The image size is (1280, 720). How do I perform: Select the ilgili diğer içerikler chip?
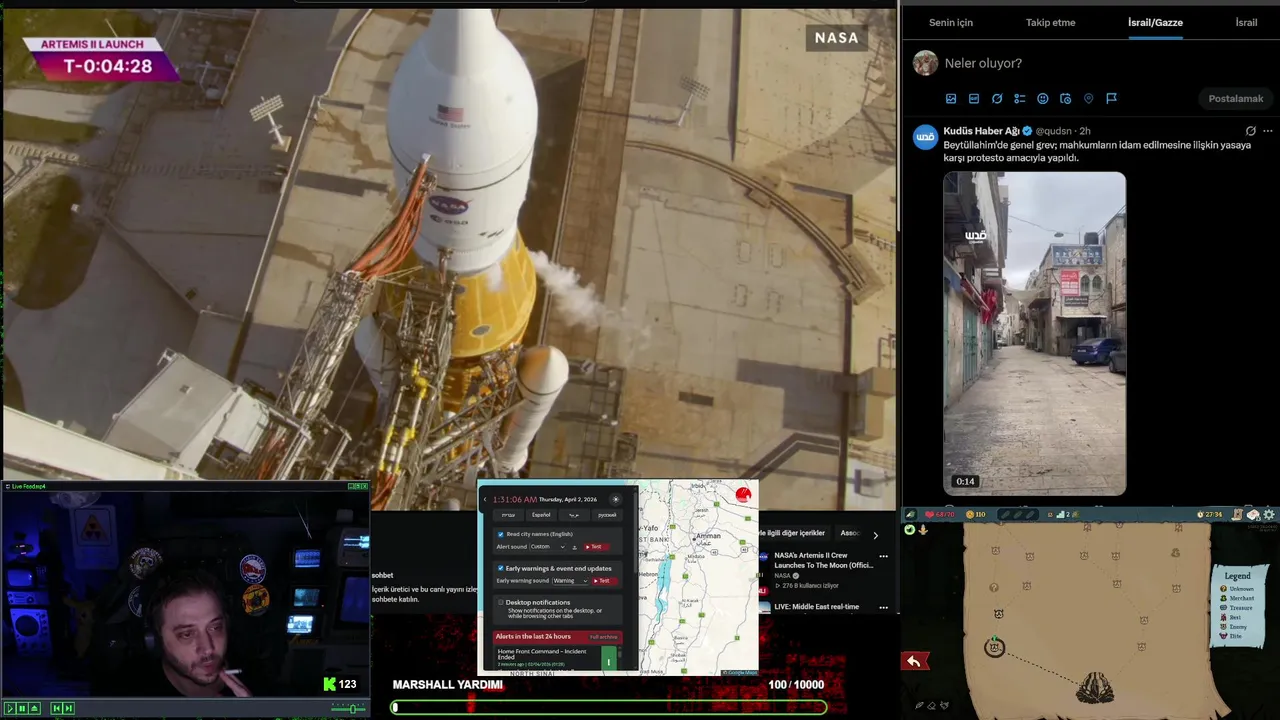(794, 533)
